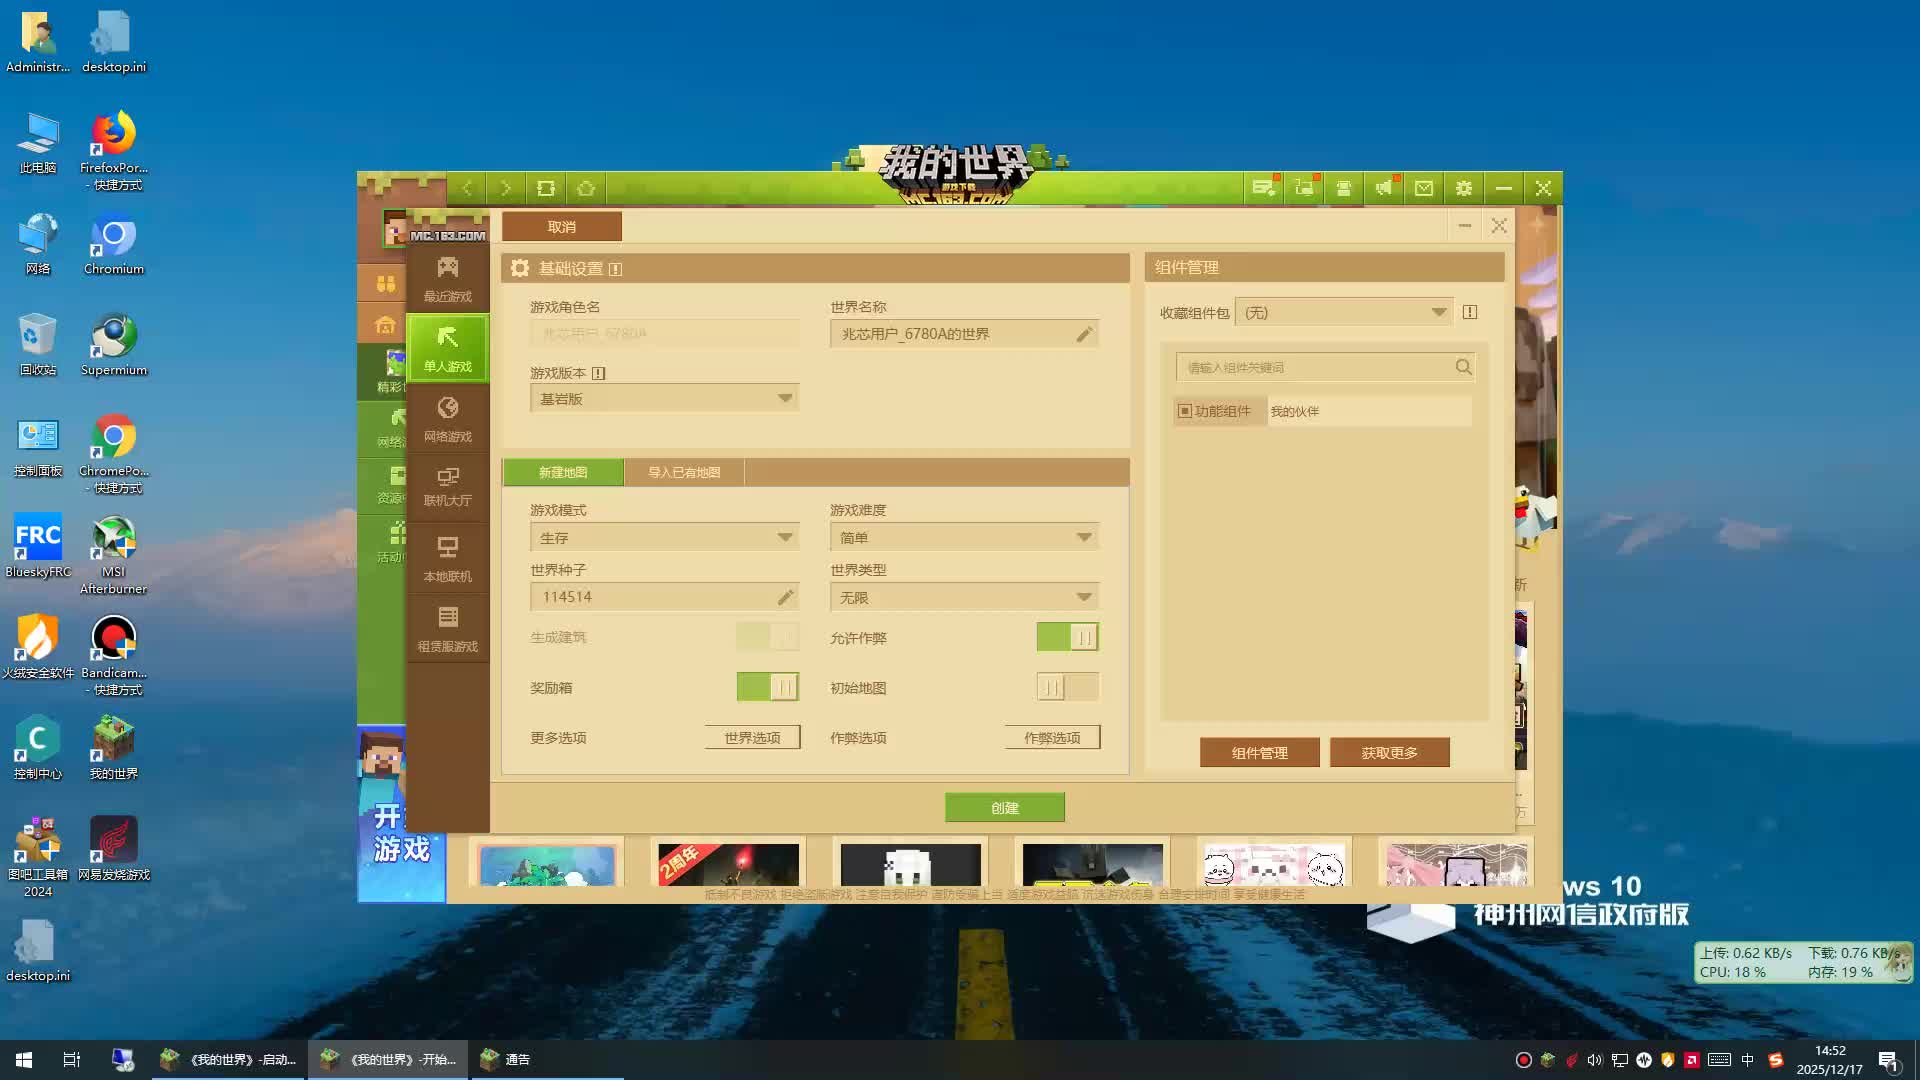The width and height of the screenshot is (1920, 1080).
Task: Select 单人游戏 in the left sidebar
Action: pos(447,349)
